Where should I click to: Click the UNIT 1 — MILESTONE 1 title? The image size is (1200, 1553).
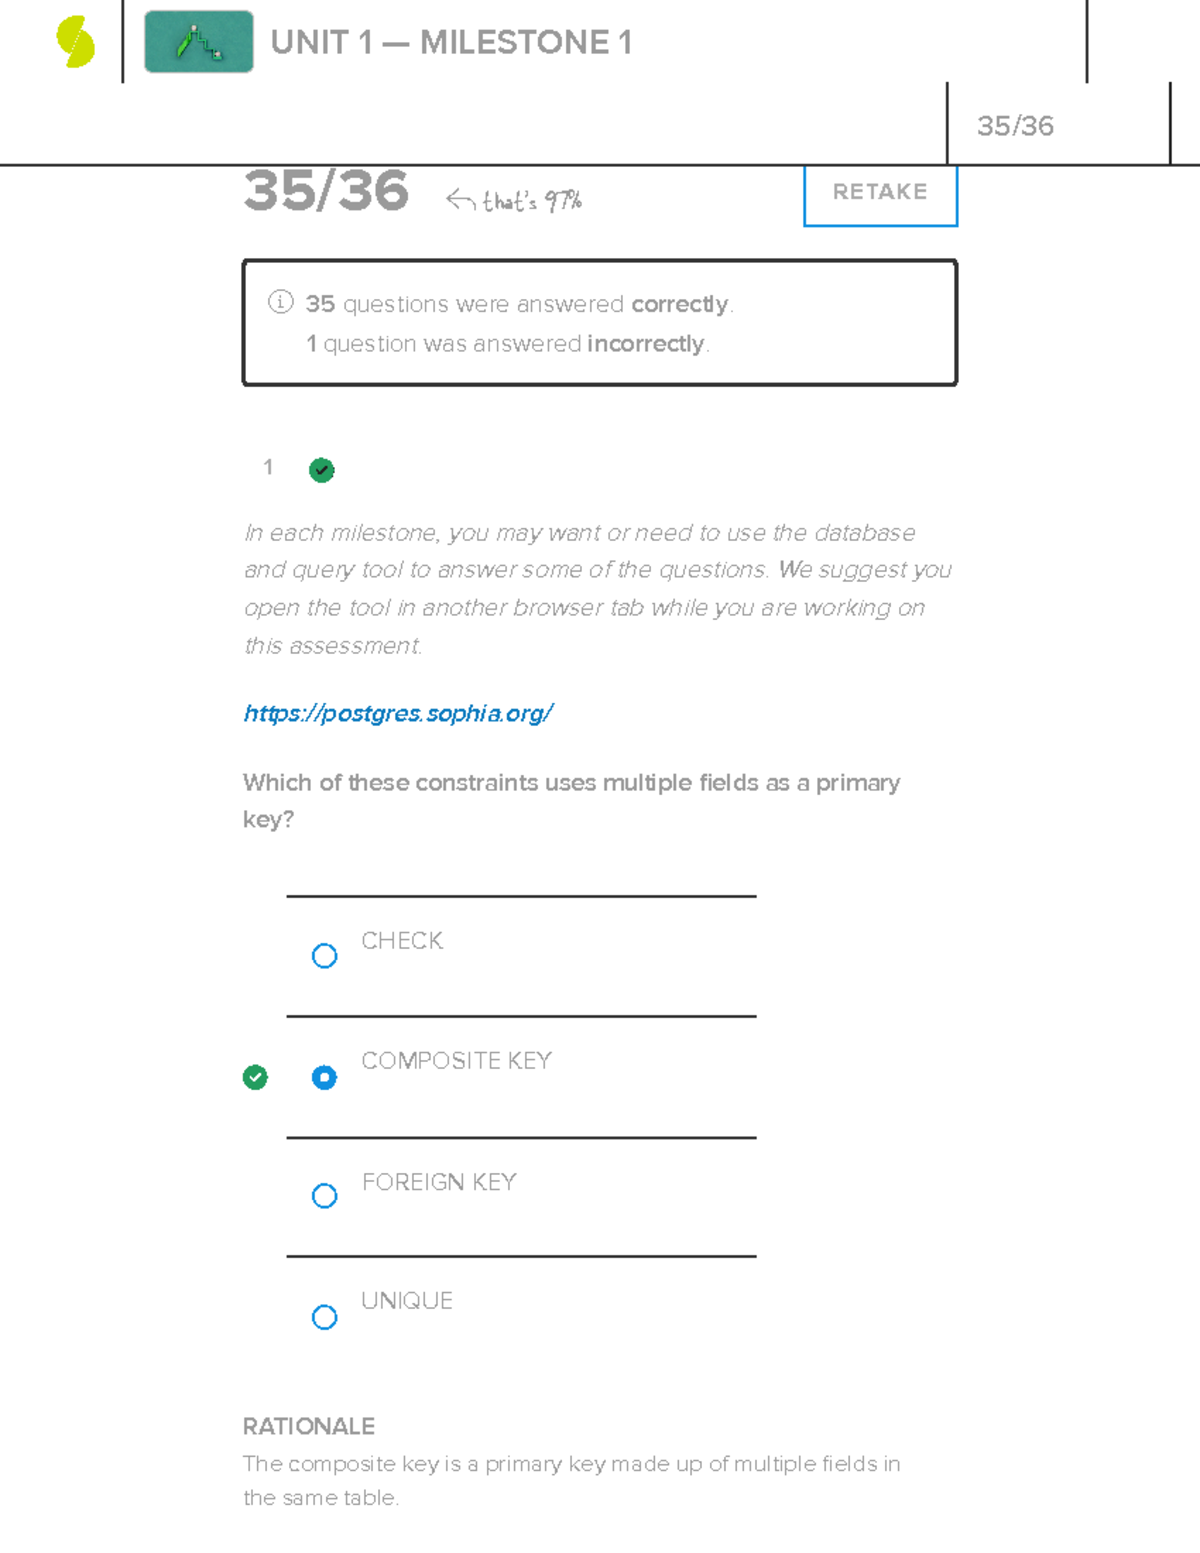coord(451,43)
